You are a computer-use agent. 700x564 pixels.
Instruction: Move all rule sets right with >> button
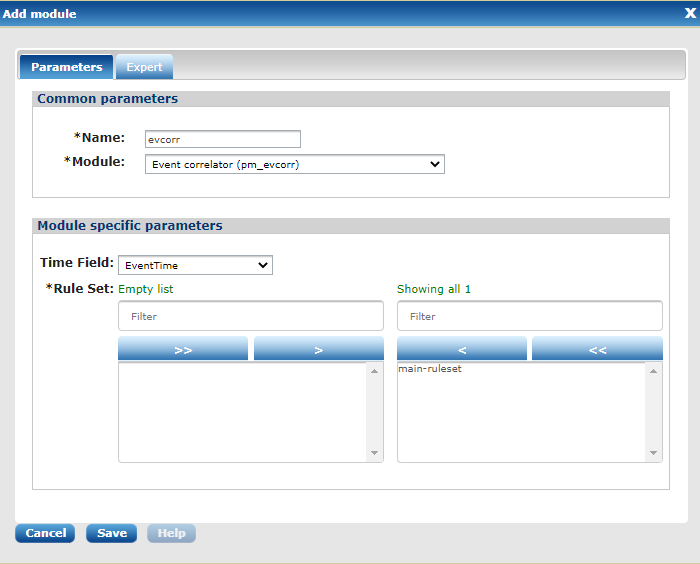(x=183, y=350)
